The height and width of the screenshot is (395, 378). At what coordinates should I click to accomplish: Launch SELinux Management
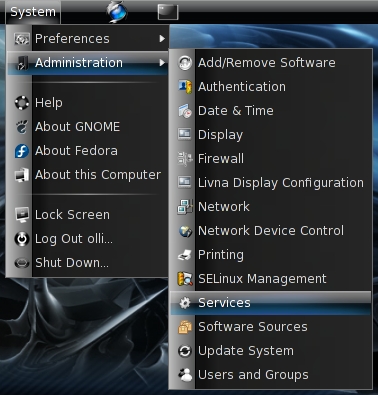(x=270, y=279)
